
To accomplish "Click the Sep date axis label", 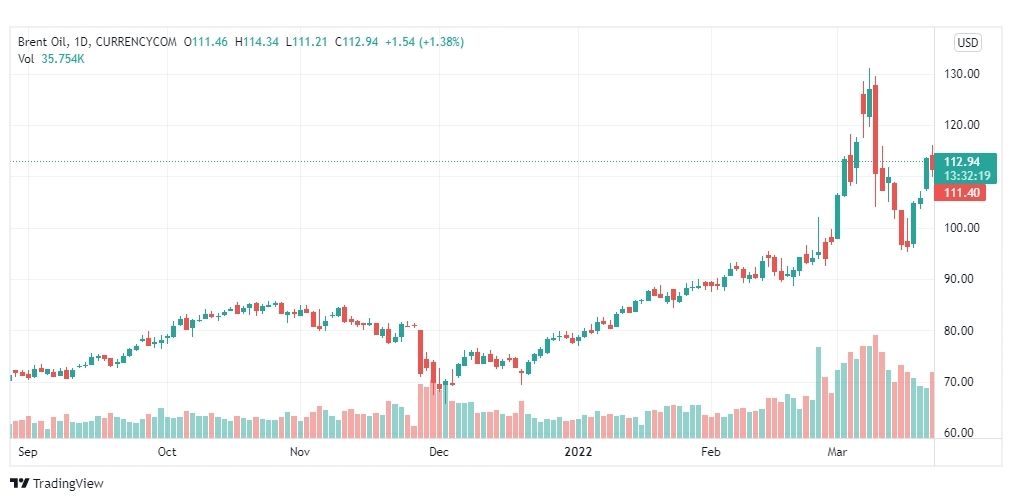I will tap(28, 452).
